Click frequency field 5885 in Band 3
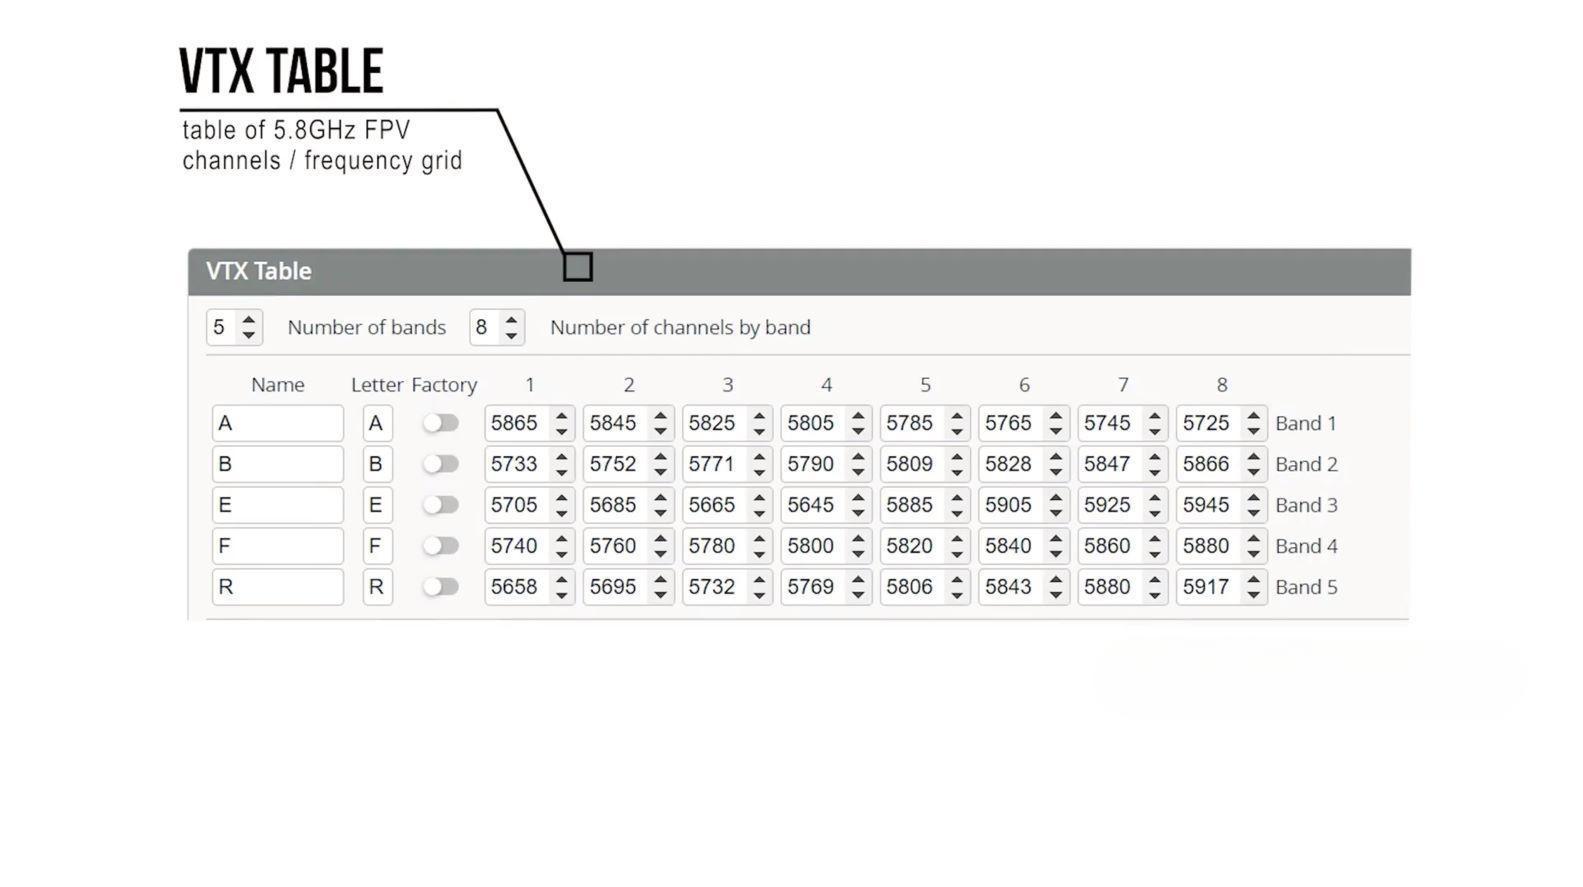Viewport: 1583px width, 887px height. (910, 505)
